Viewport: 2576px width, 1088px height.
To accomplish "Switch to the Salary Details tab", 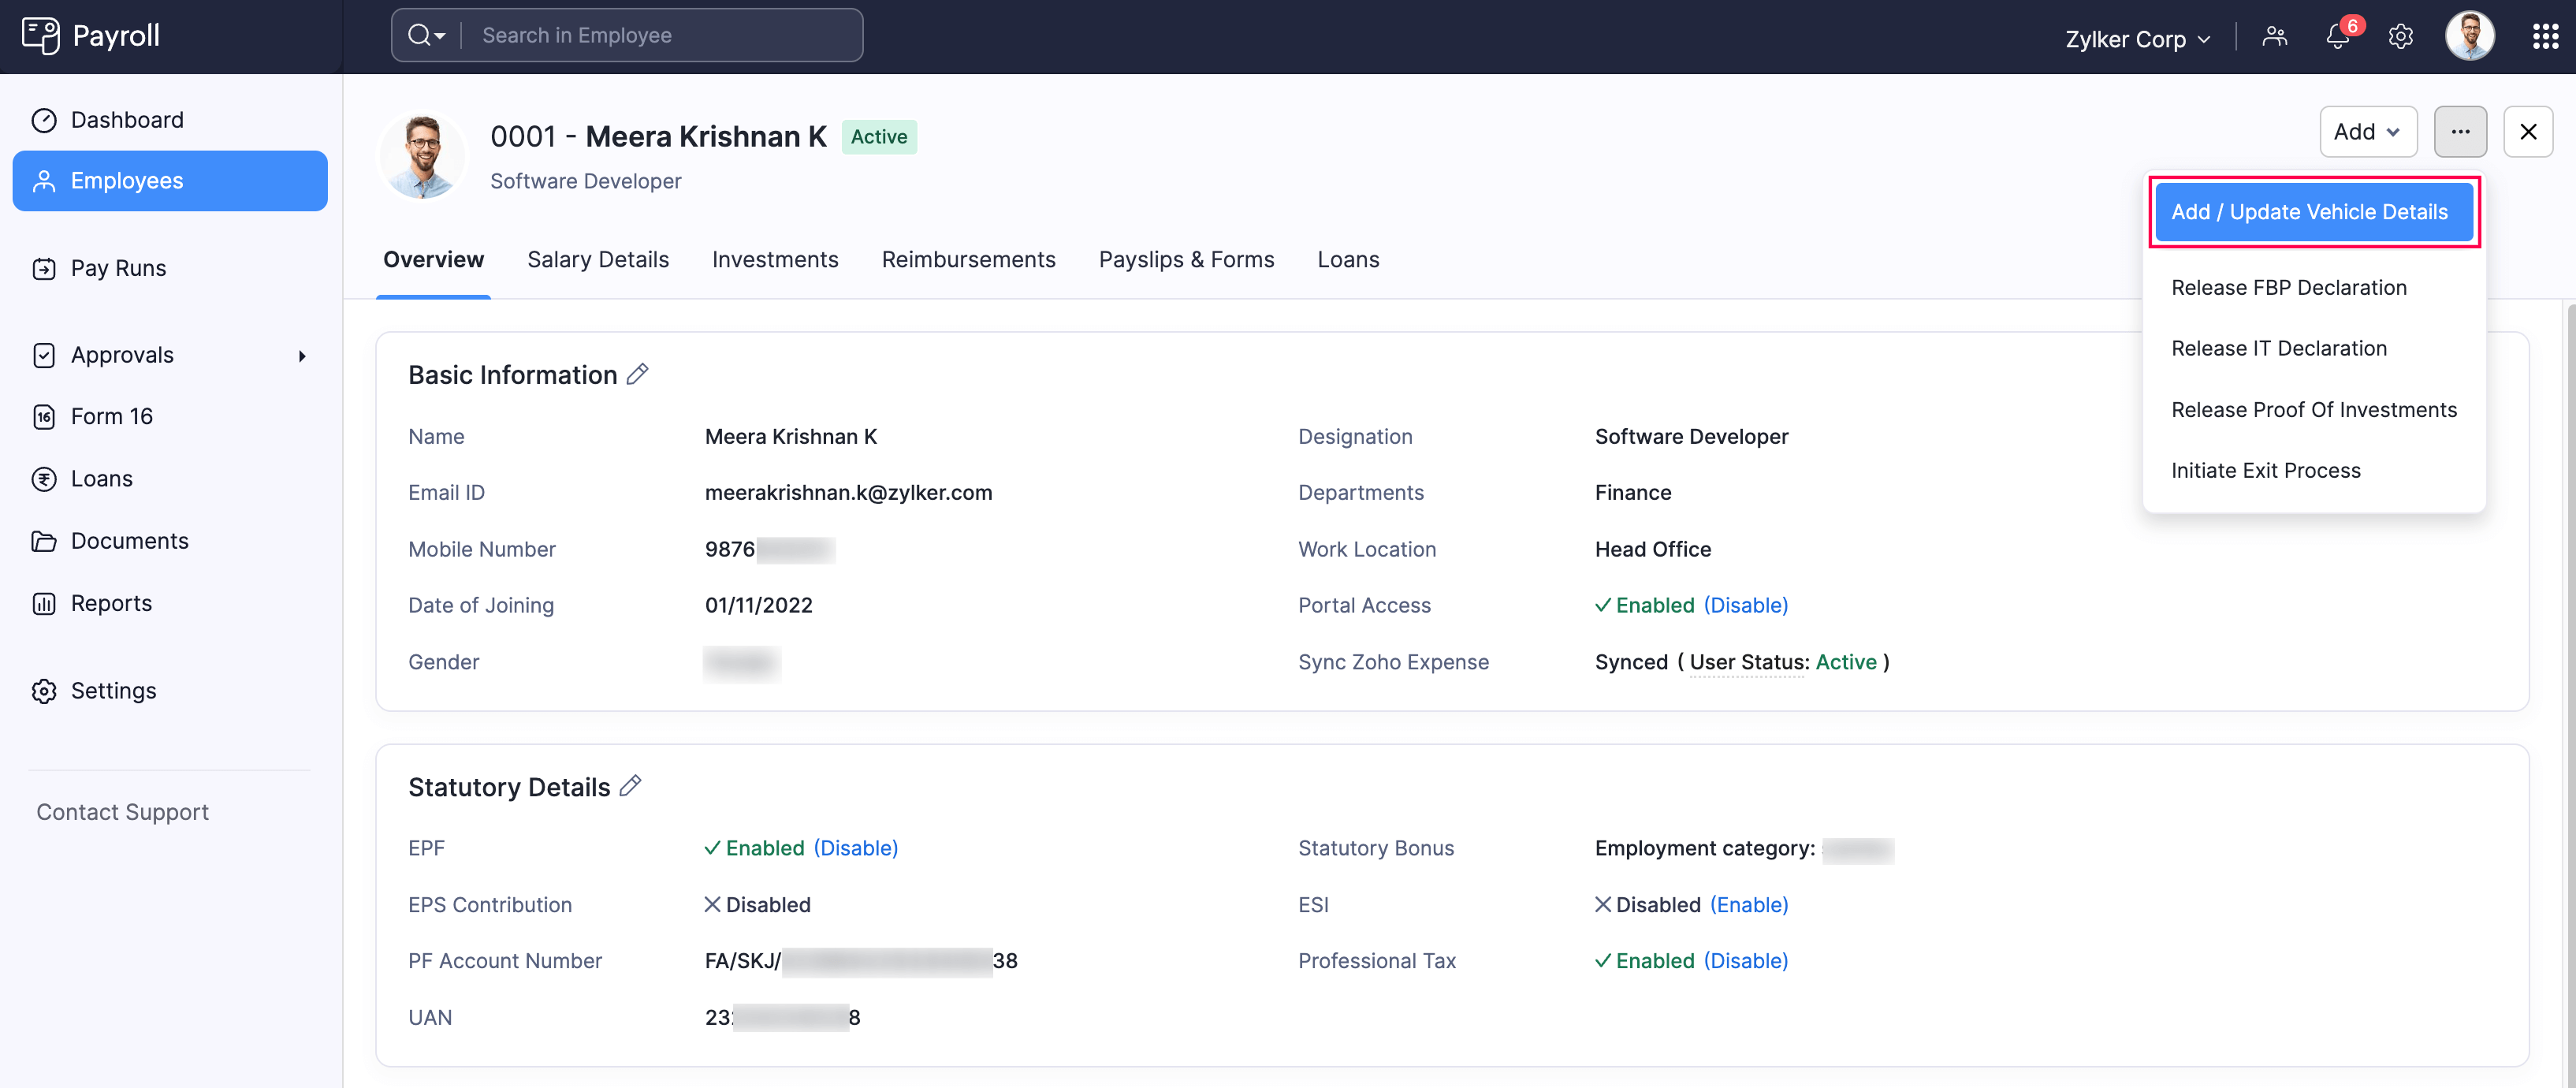I will pos(597,259).
